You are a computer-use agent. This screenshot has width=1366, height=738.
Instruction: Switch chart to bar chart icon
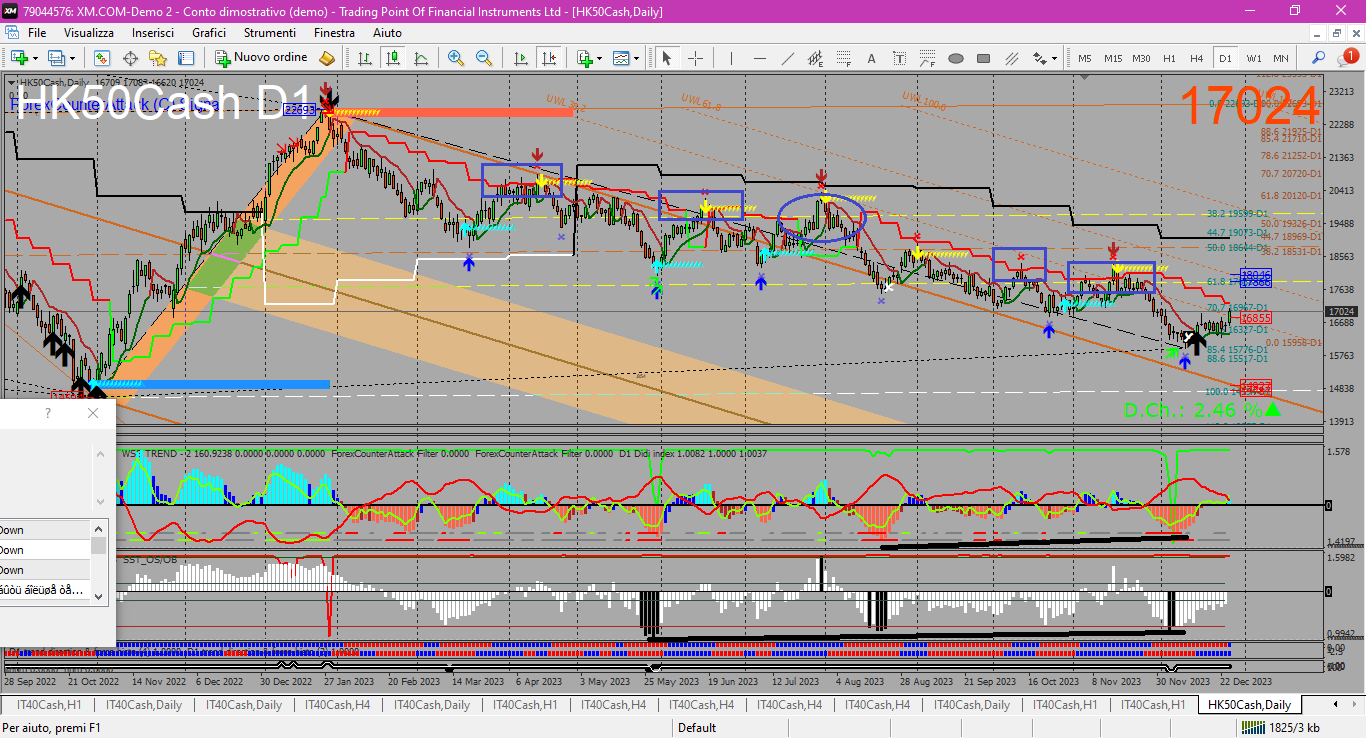[x=365, y=58]
